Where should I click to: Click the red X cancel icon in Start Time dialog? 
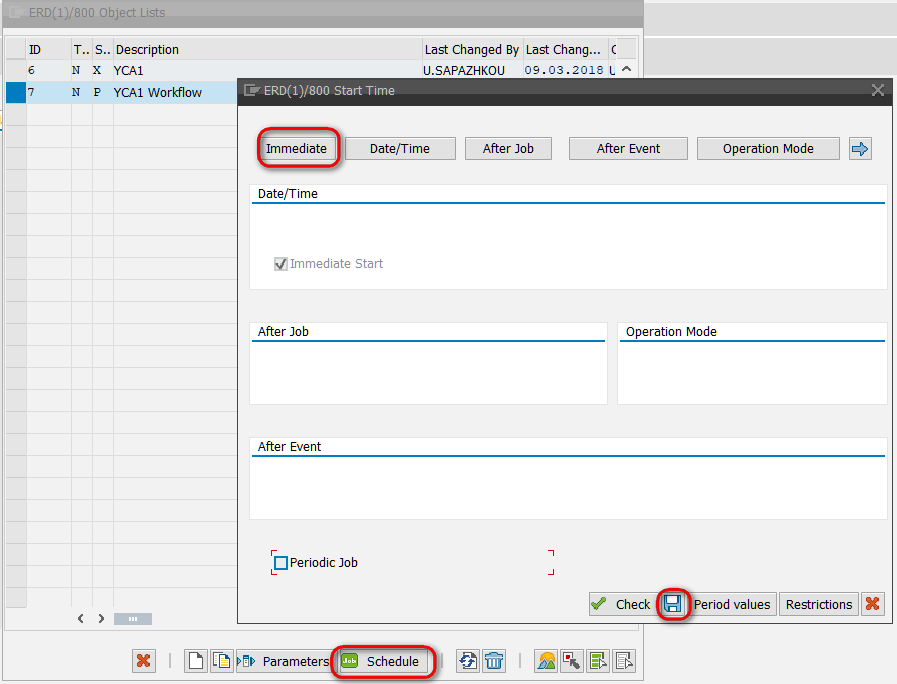click(873, 604)
